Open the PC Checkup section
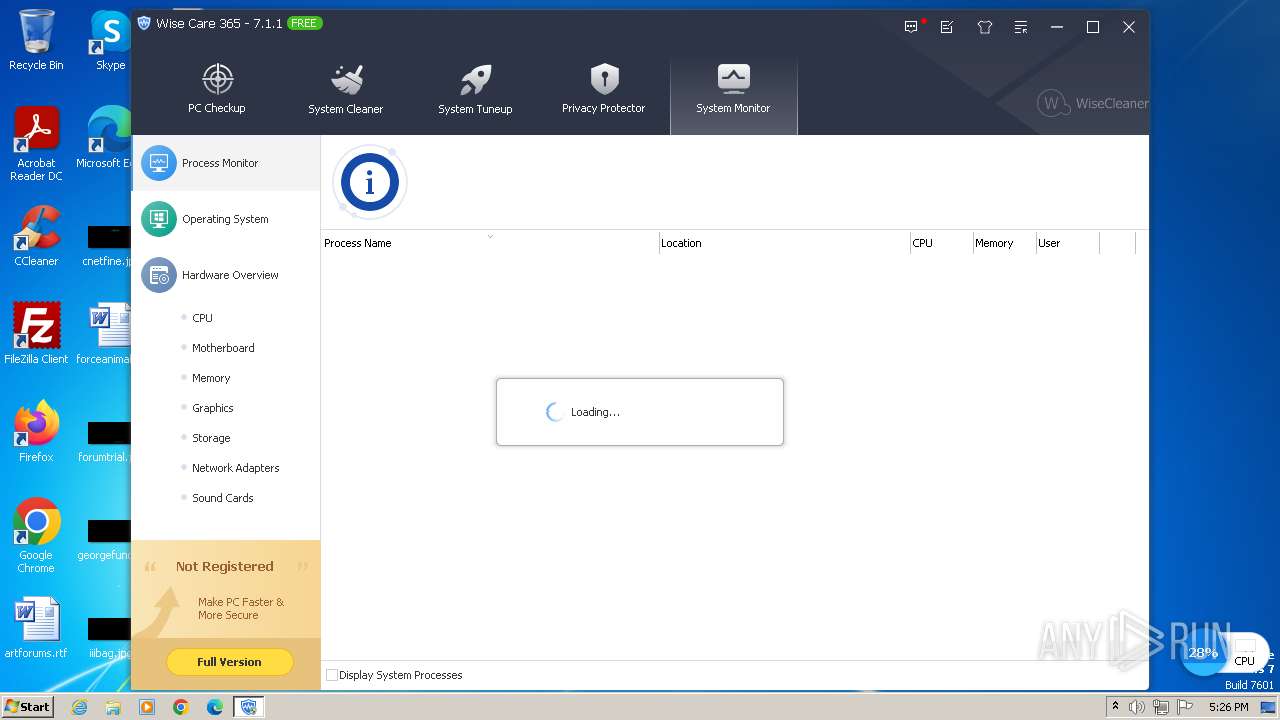Screen dimensions: 1280x720 pyautogui.click(x=217, y=90)
